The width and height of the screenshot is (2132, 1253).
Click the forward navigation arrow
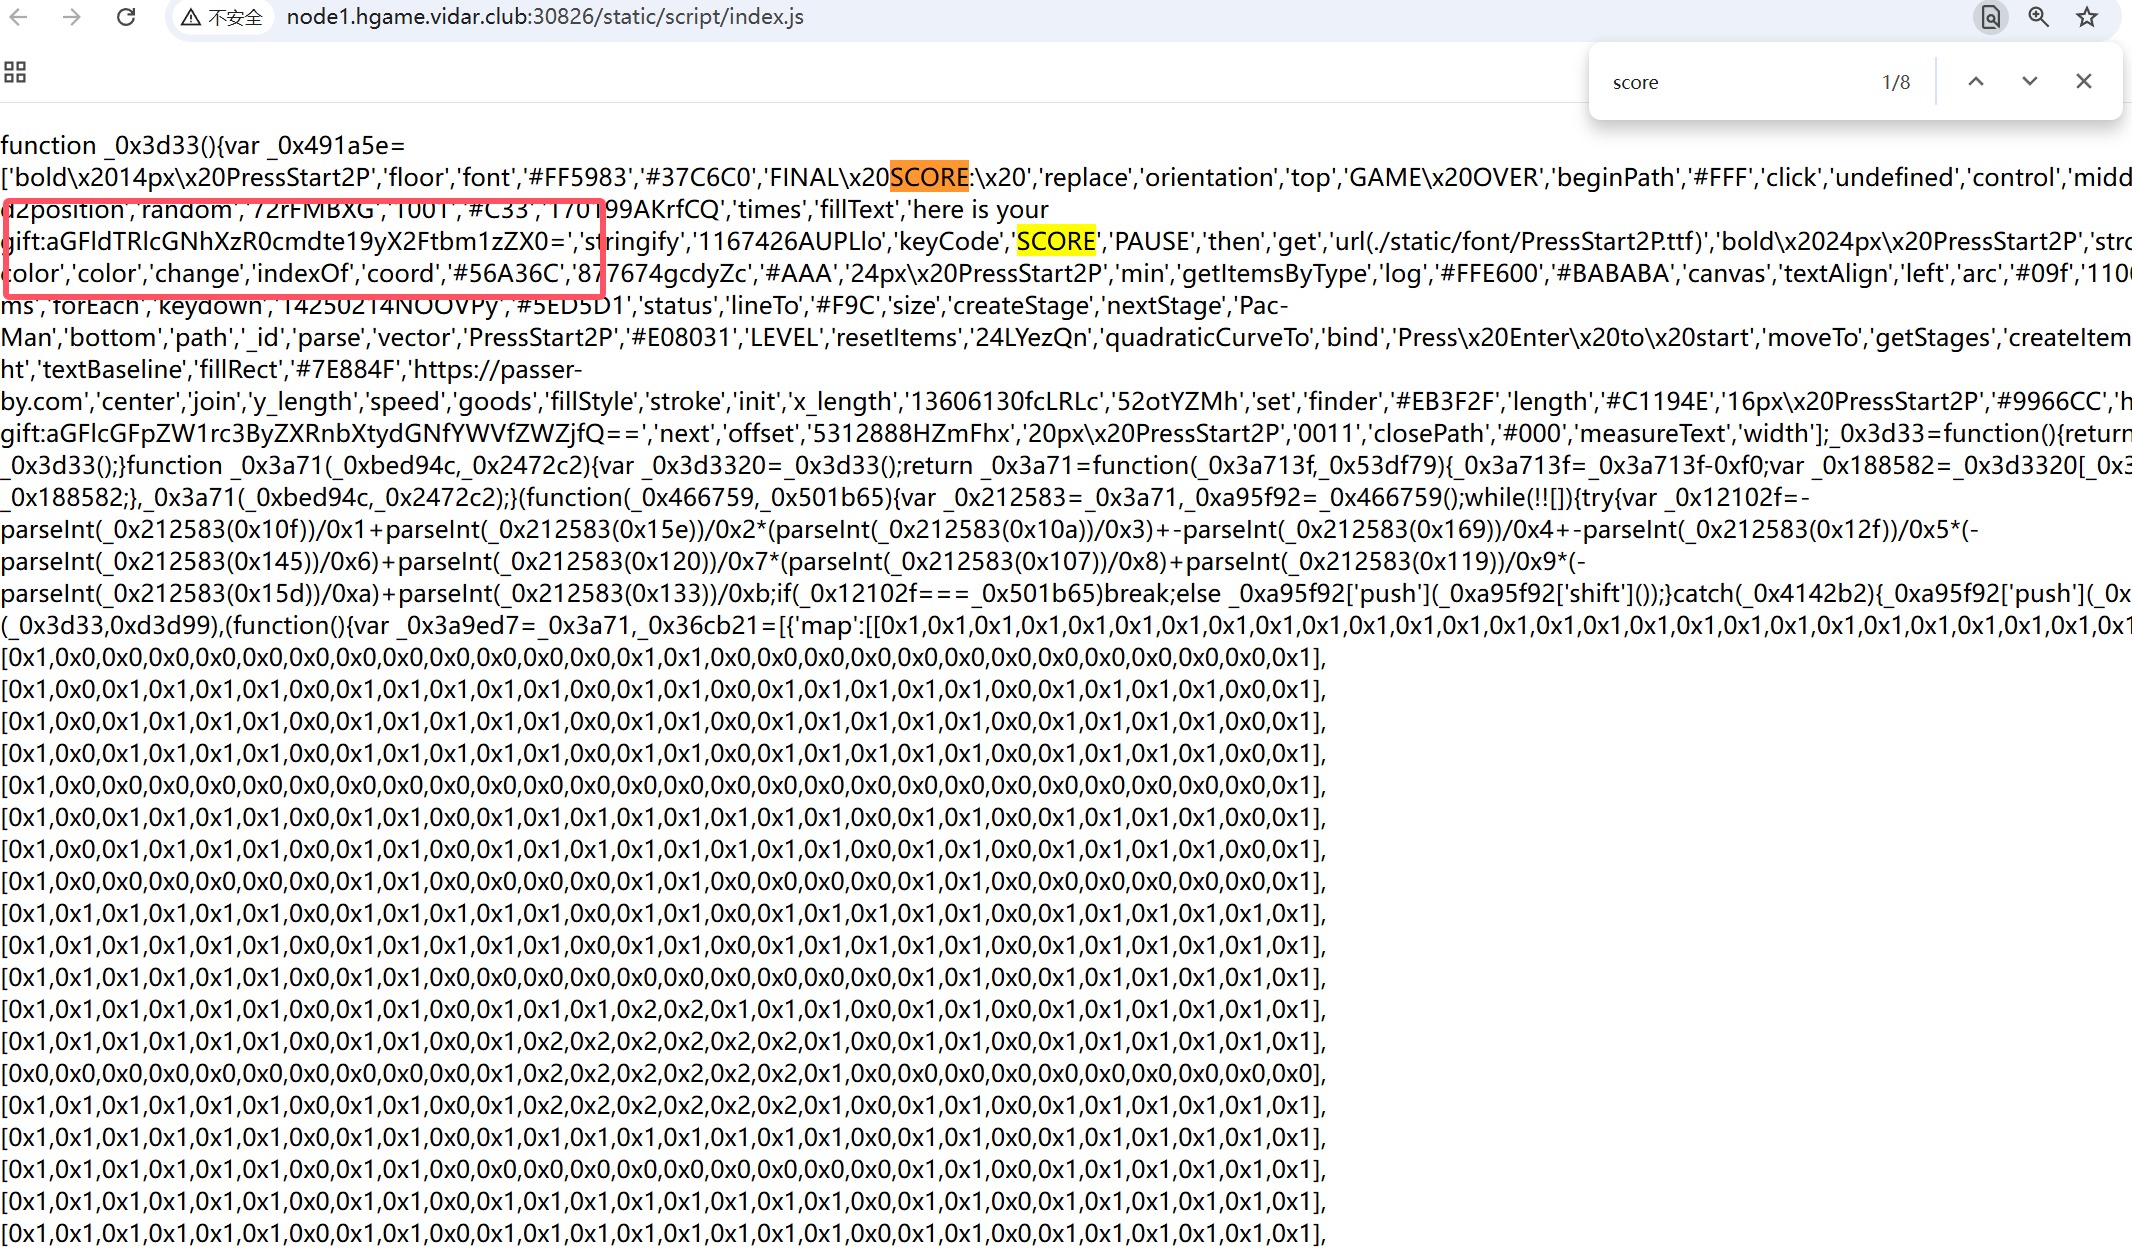click(72, 17)
